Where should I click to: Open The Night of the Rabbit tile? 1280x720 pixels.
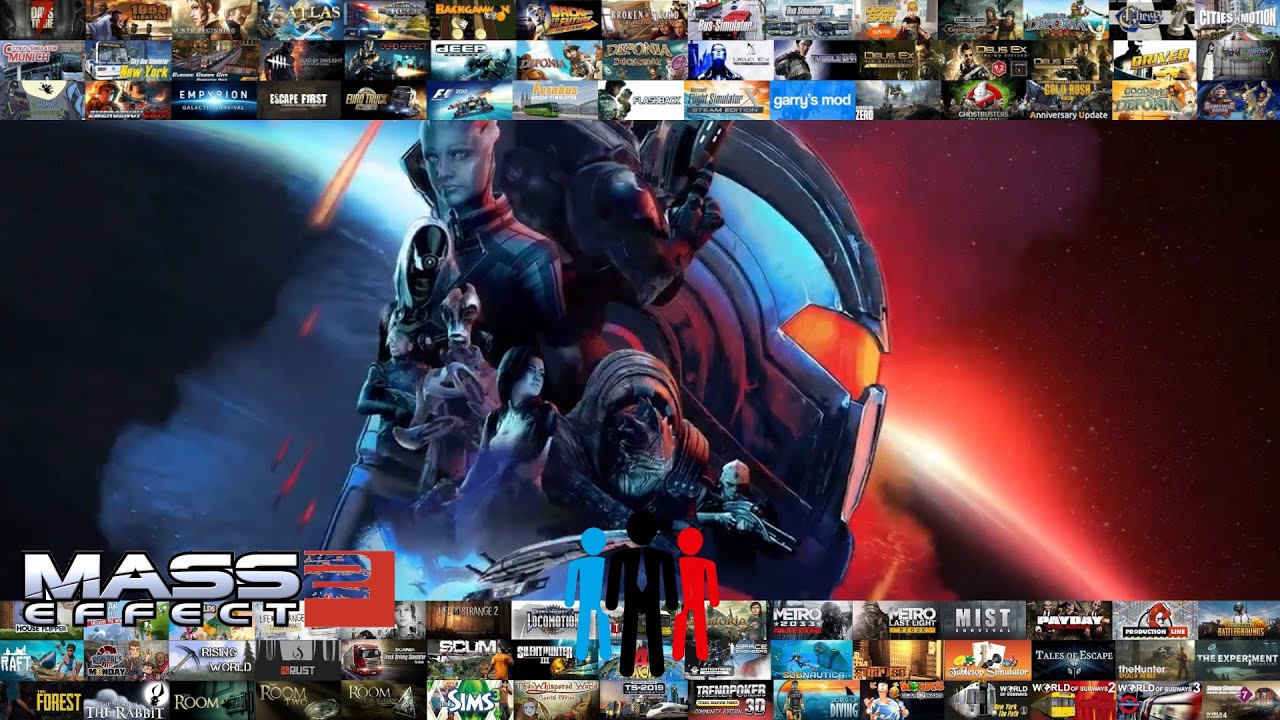(x=128, y=700)
